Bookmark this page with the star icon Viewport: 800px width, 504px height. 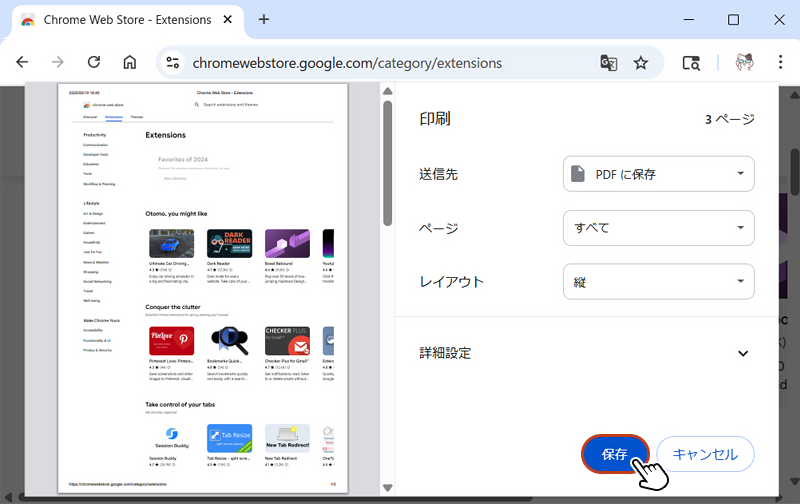[640, 63]
